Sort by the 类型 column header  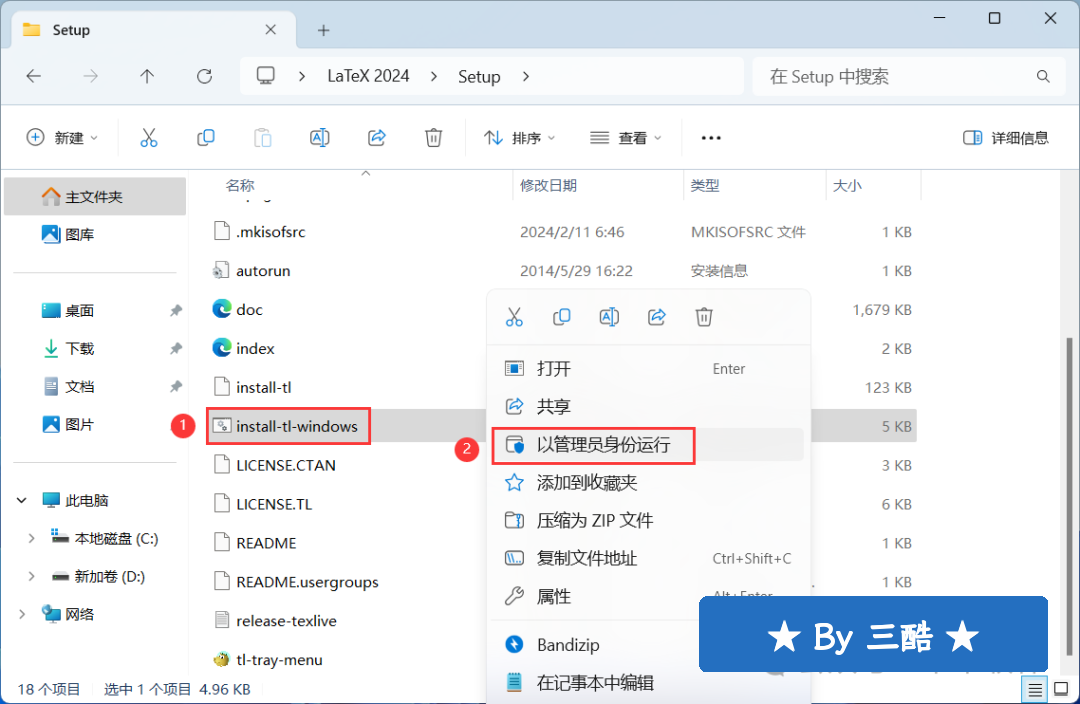pos(705,185)
